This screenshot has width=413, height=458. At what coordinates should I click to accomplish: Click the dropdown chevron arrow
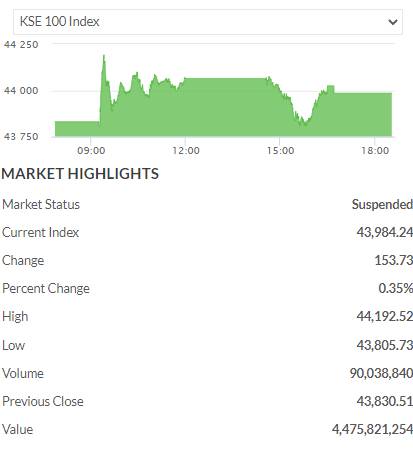pos(393,22)
